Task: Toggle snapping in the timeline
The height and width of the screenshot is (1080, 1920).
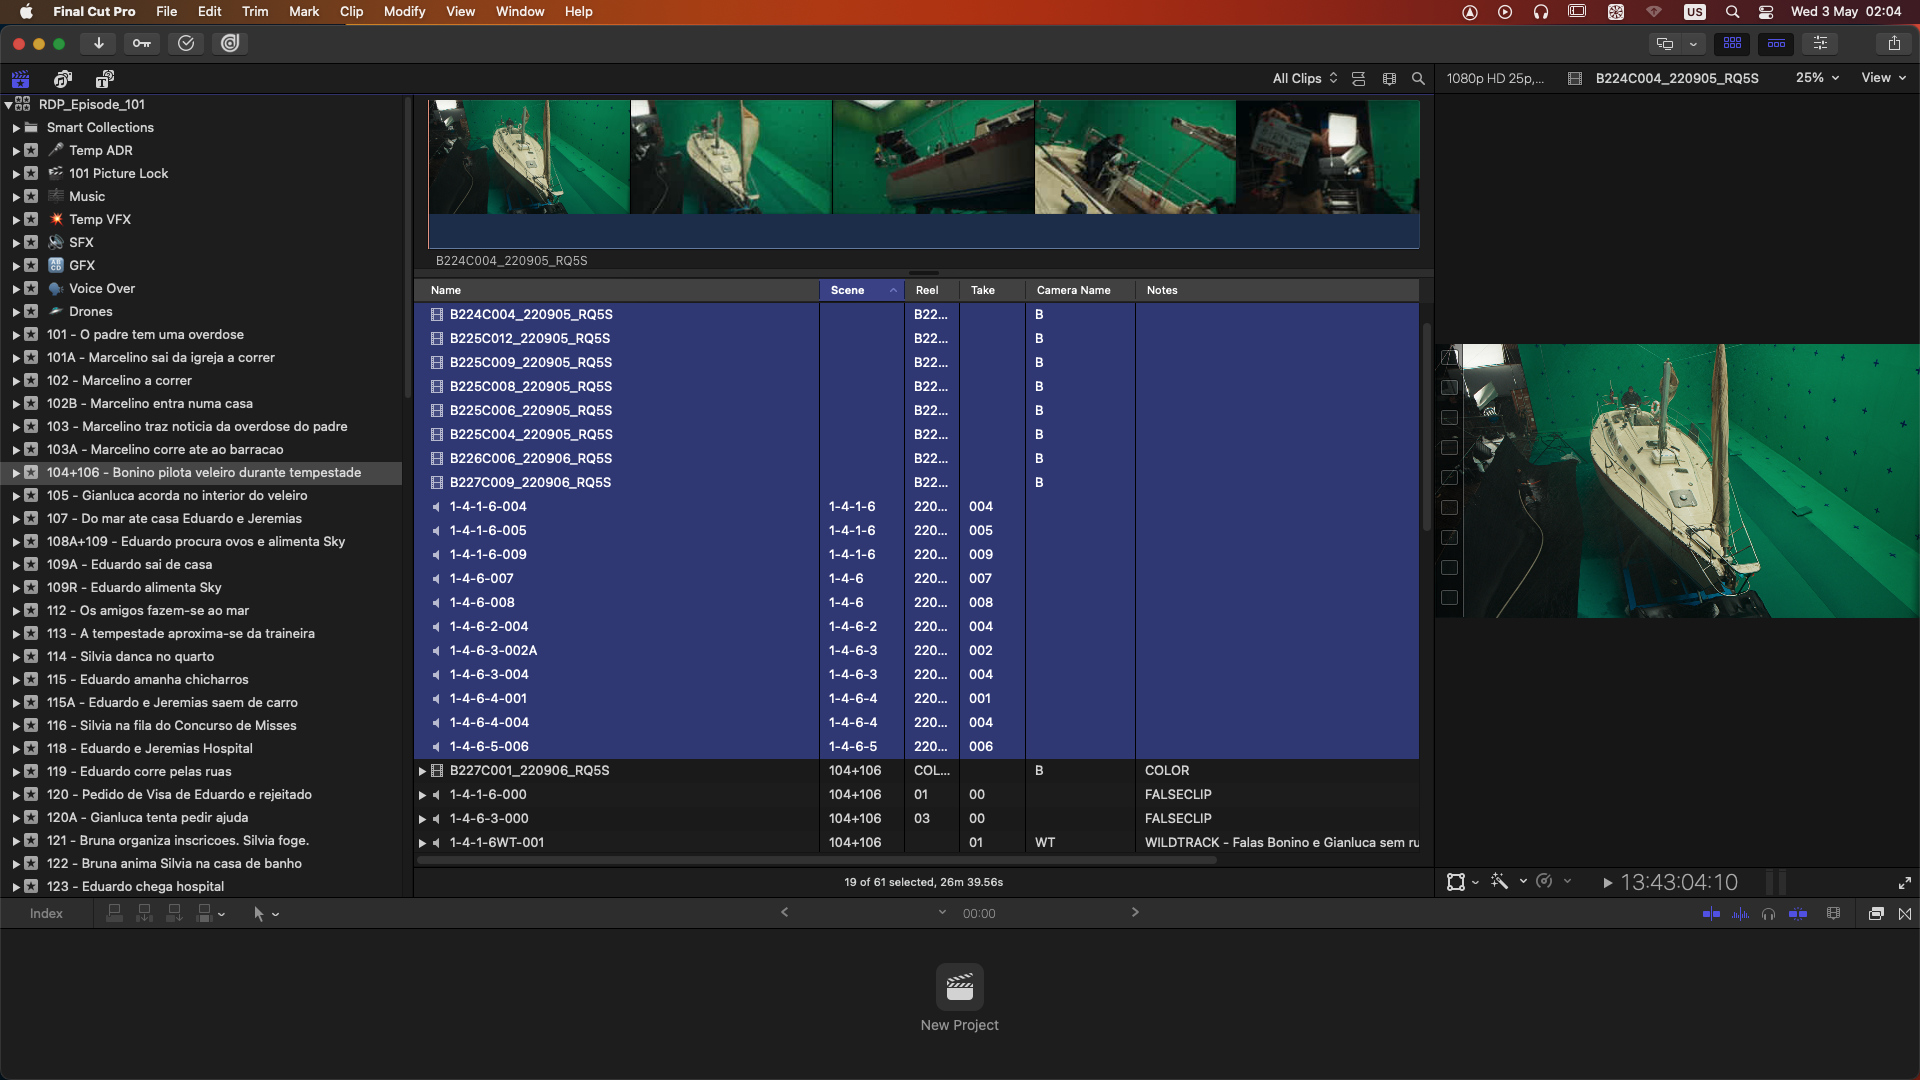Action: point(1798,913)
